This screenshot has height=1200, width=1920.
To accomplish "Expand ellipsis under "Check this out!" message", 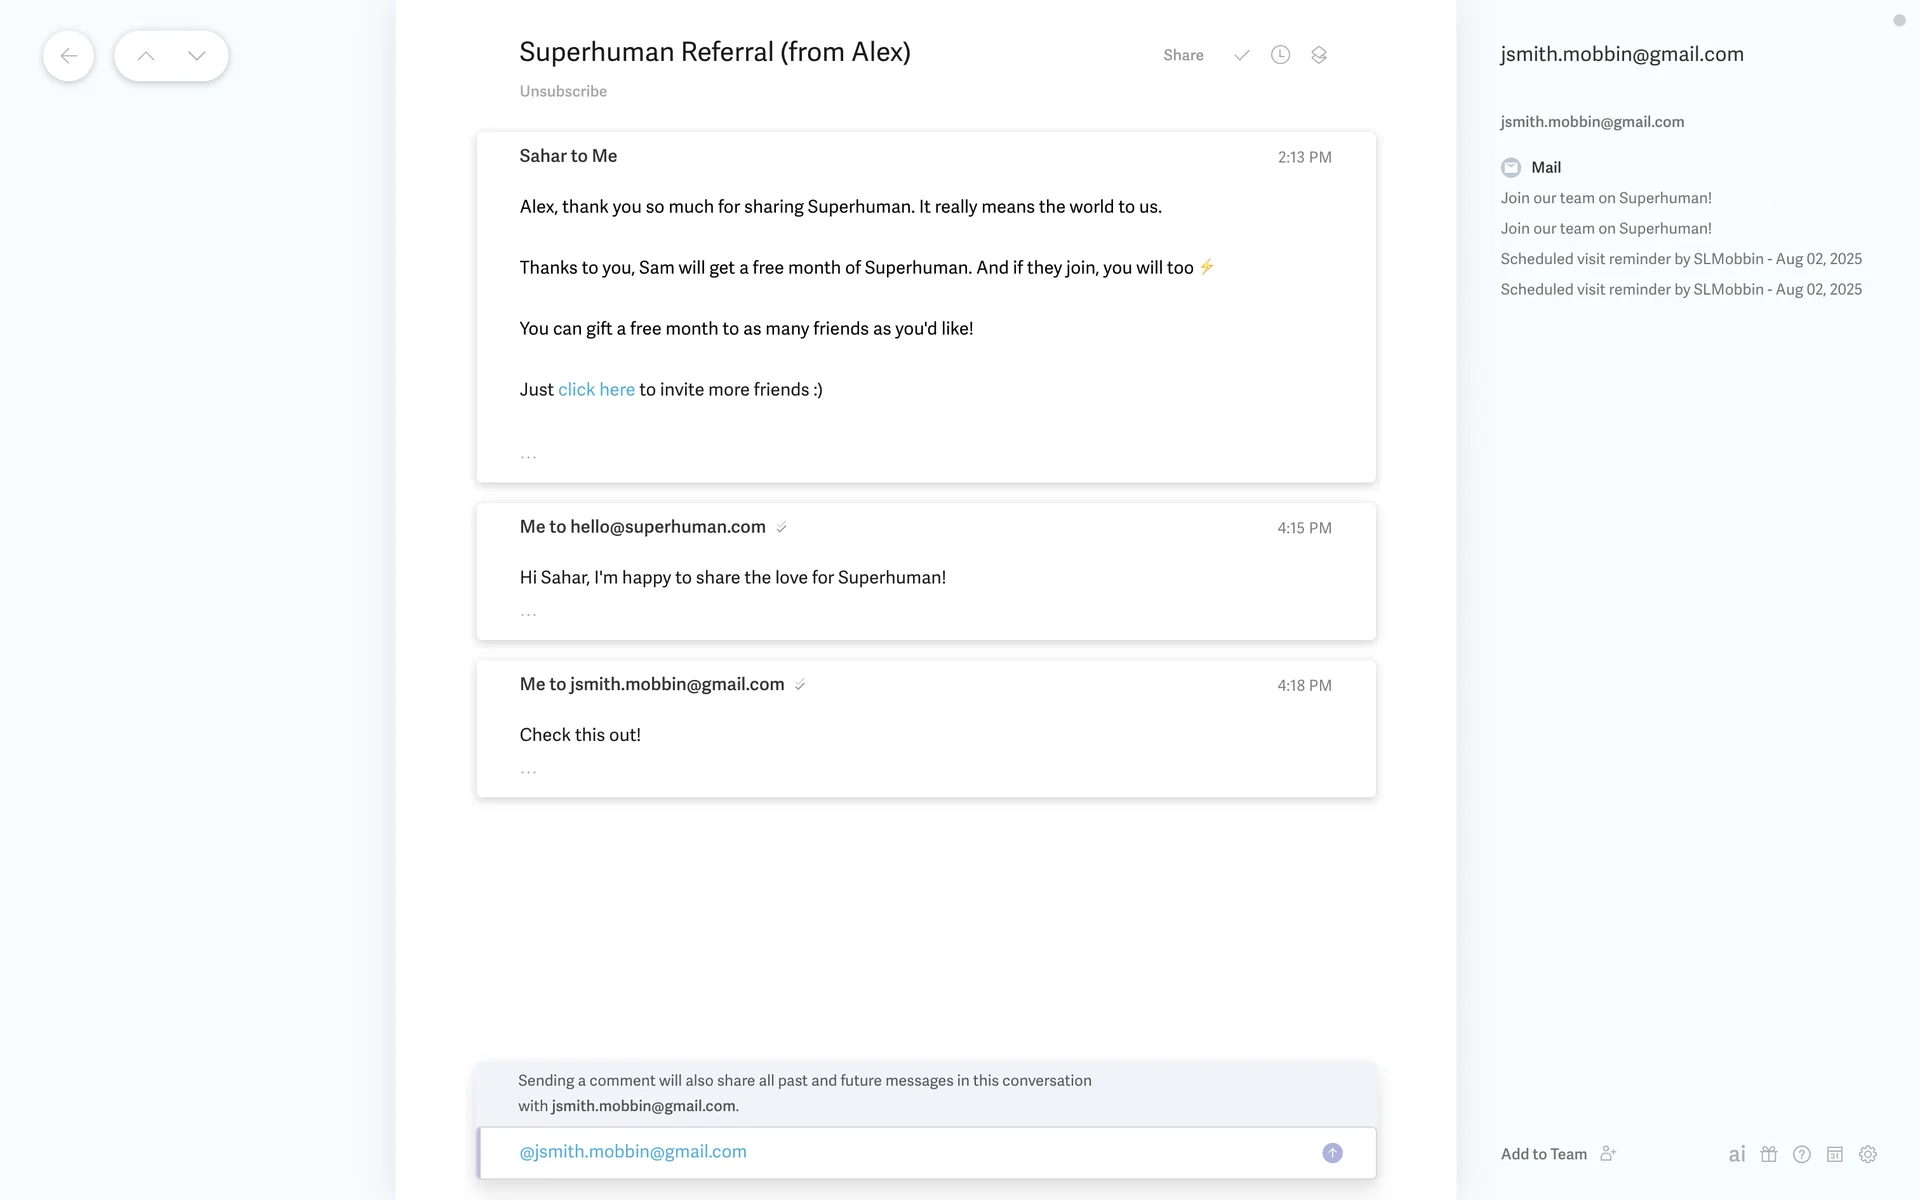I will [528, 771].
